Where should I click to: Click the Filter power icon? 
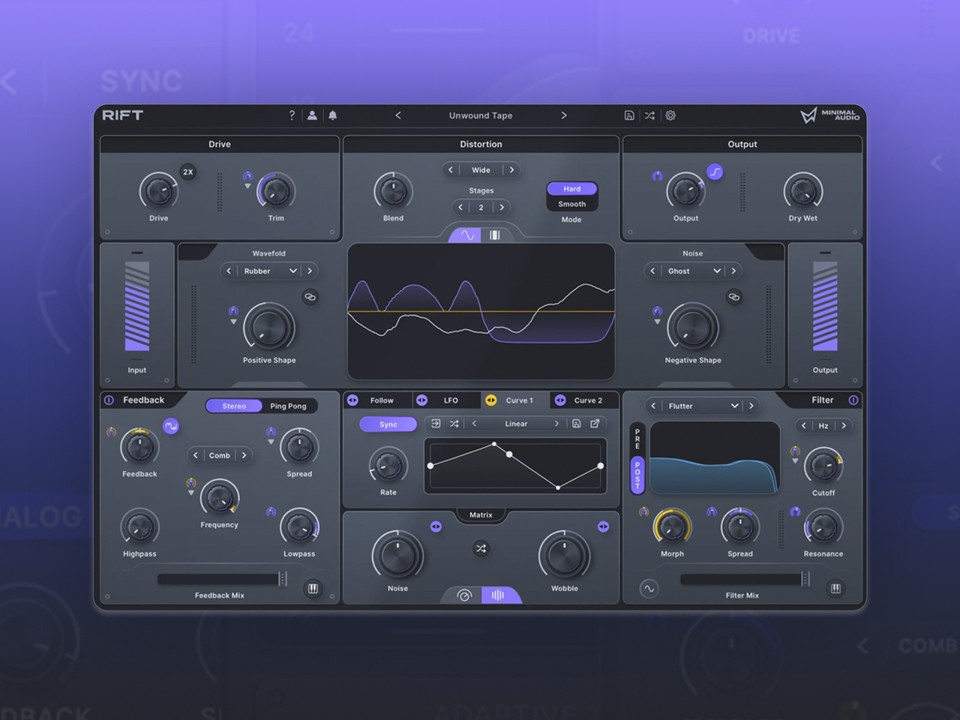(x=853, y=400)
